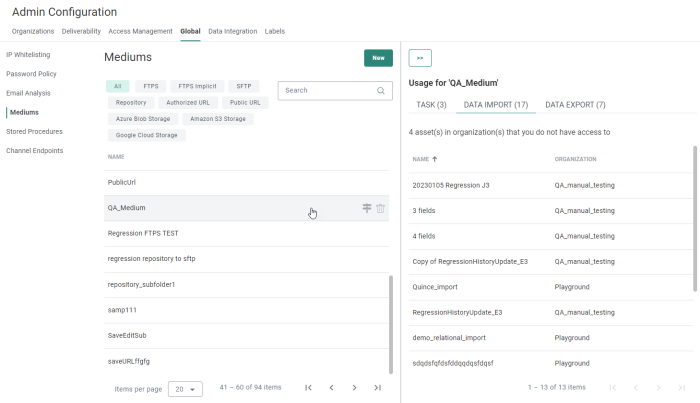This screenshot has width=700, height=403.
Task: Open the sdqdsfqfdsfddqqdqsfdqsf asset link
Action: coord(453,362)
